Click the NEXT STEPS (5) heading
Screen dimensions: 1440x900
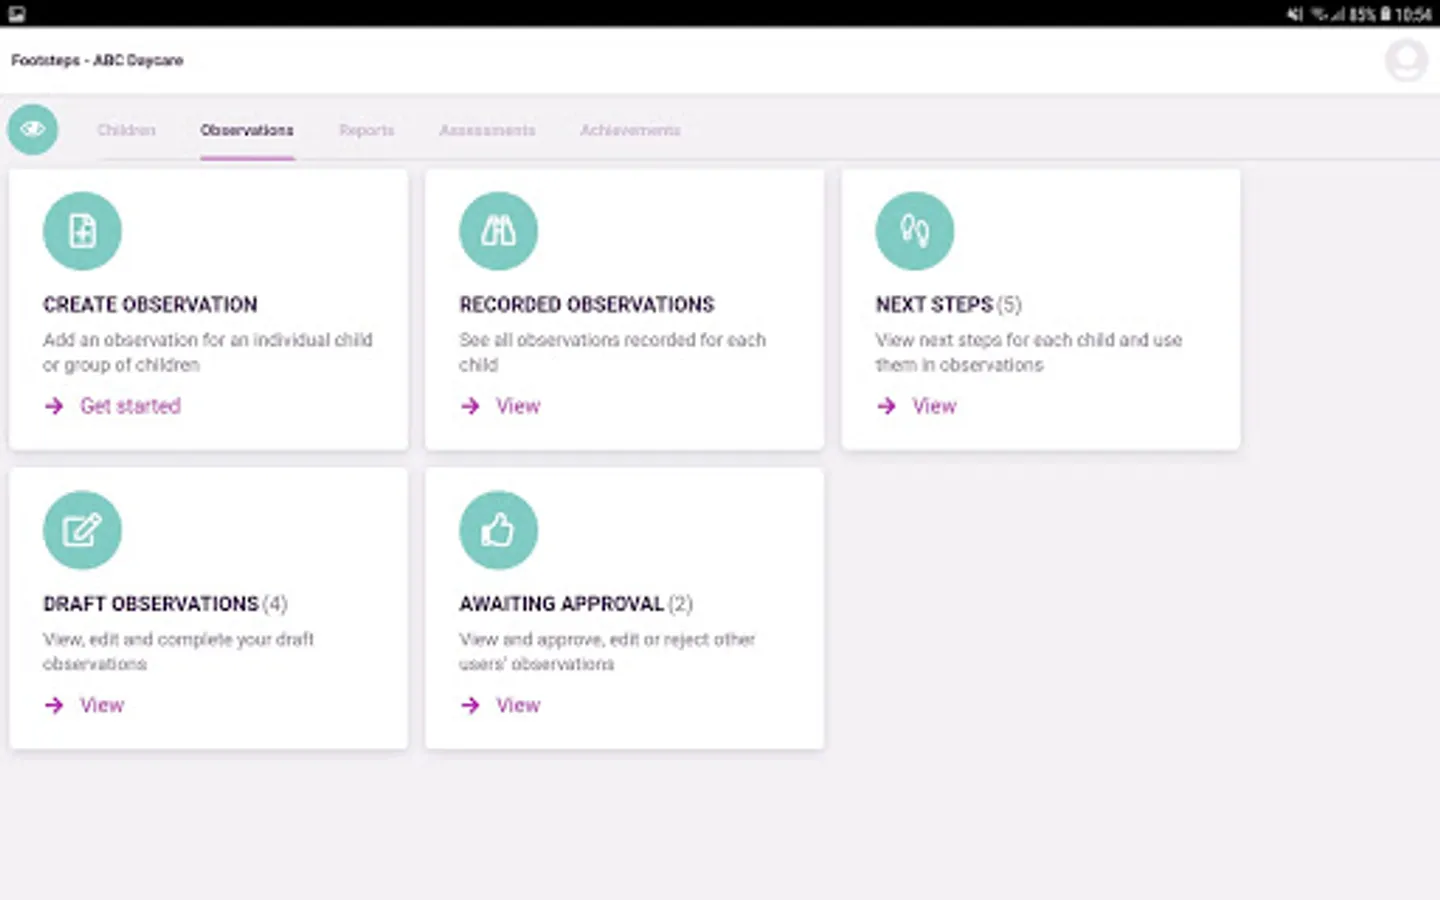(948, 305)
